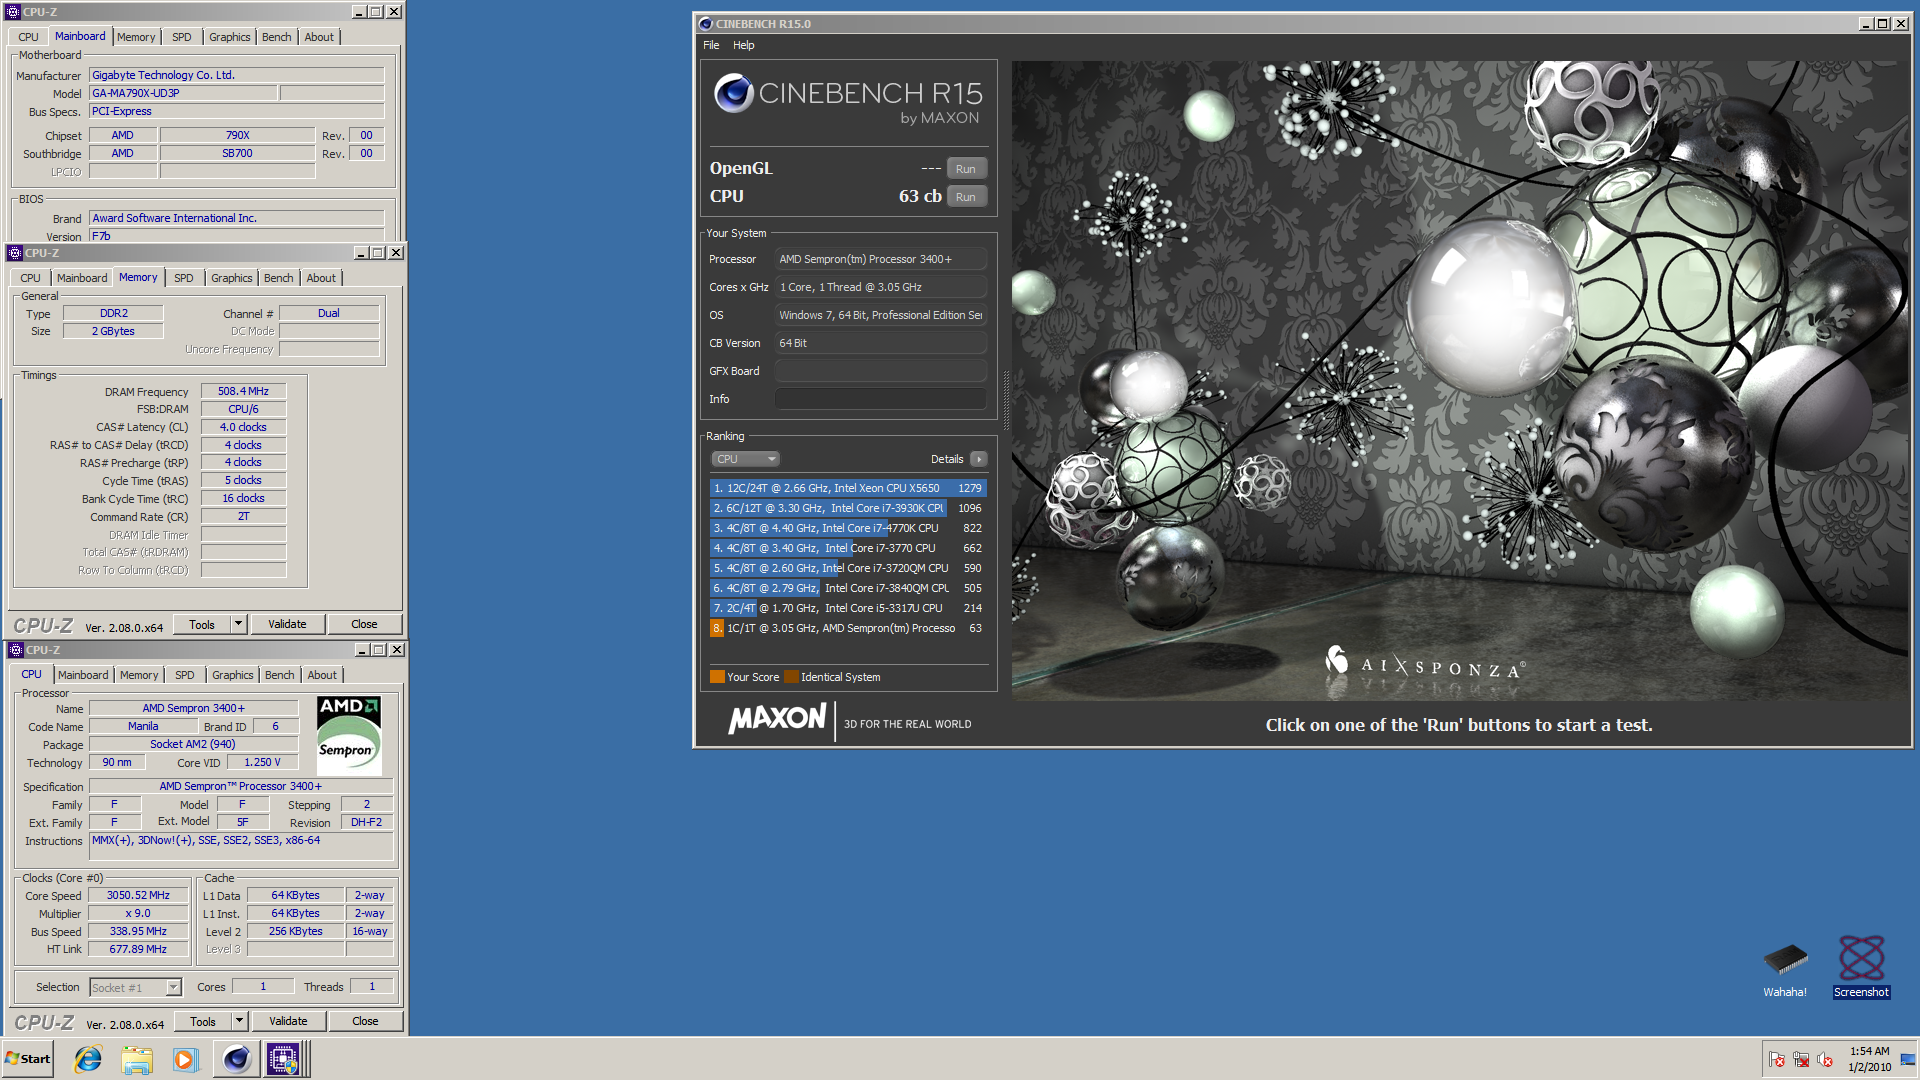Open the Help menu in Cinebench

tap(743, 45)
